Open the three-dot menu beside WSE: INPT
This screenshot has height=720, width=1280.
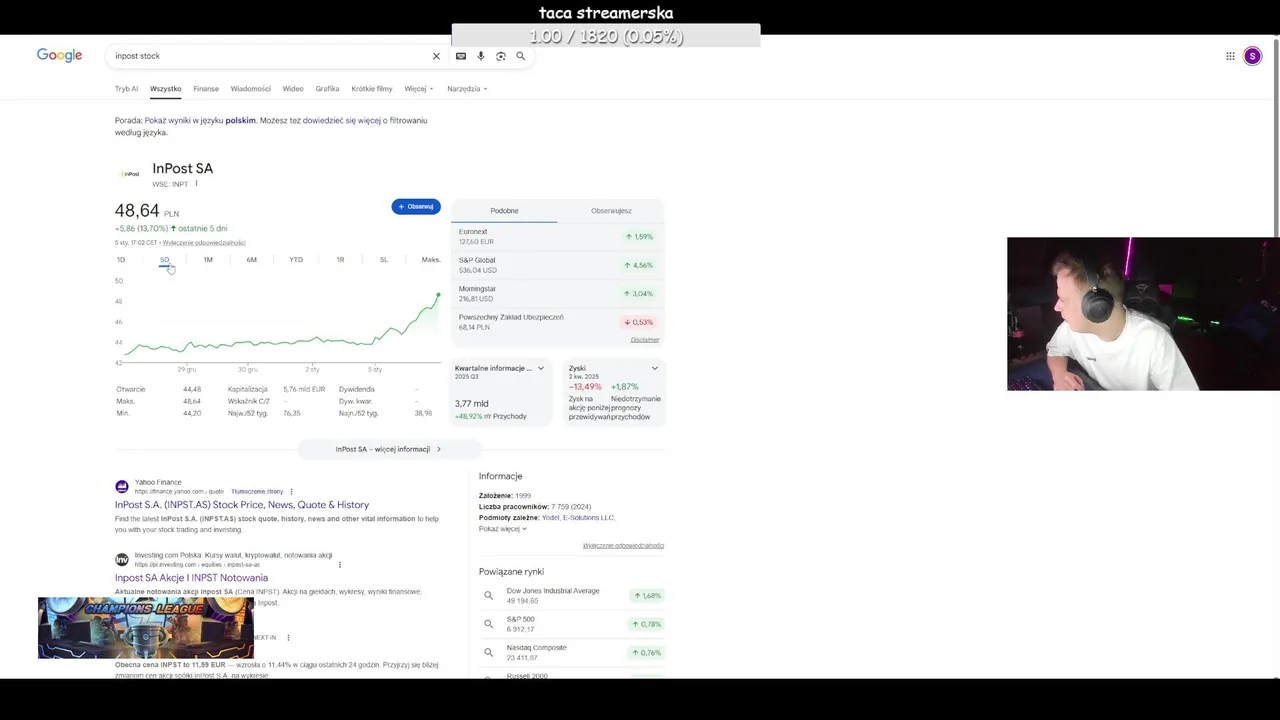pyautogui.click(x=196, y=184)
